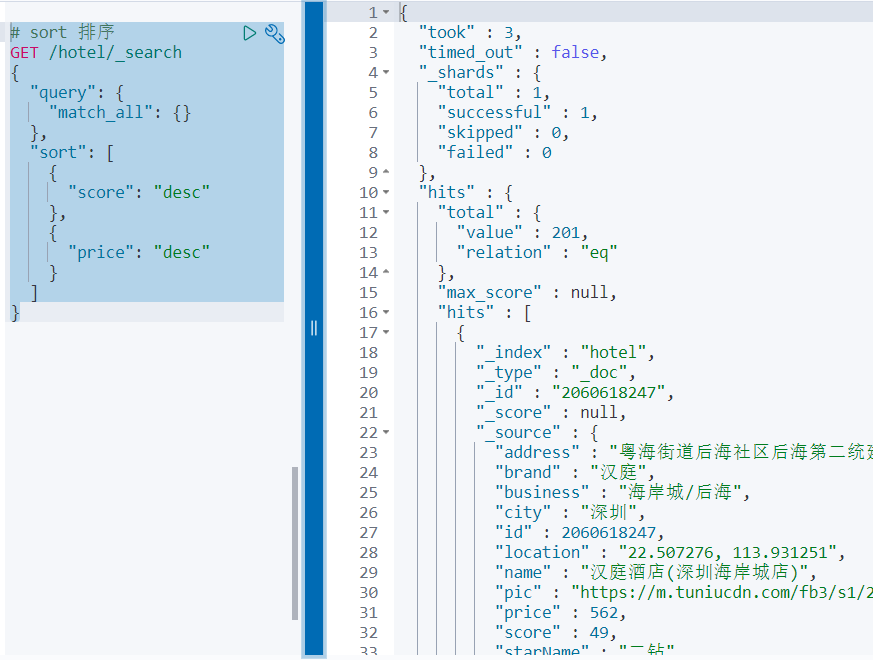Click the location value "22.507276, 113.931251"
Viewport: 873px width, 660px height.
point(728,553)
